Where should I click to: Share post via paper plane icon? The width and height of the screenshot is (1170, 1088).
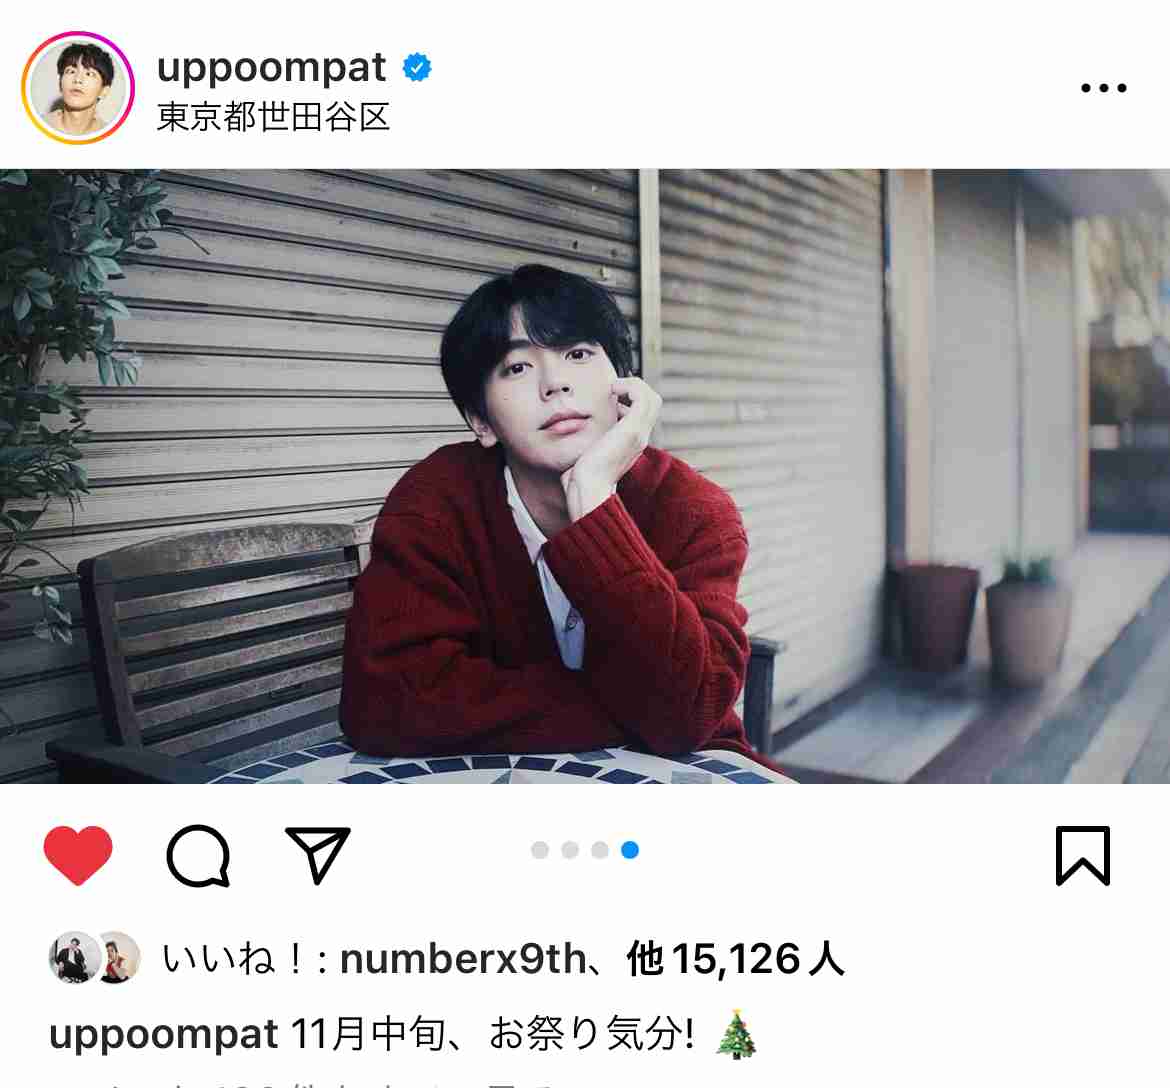click(x=318, y=854)
